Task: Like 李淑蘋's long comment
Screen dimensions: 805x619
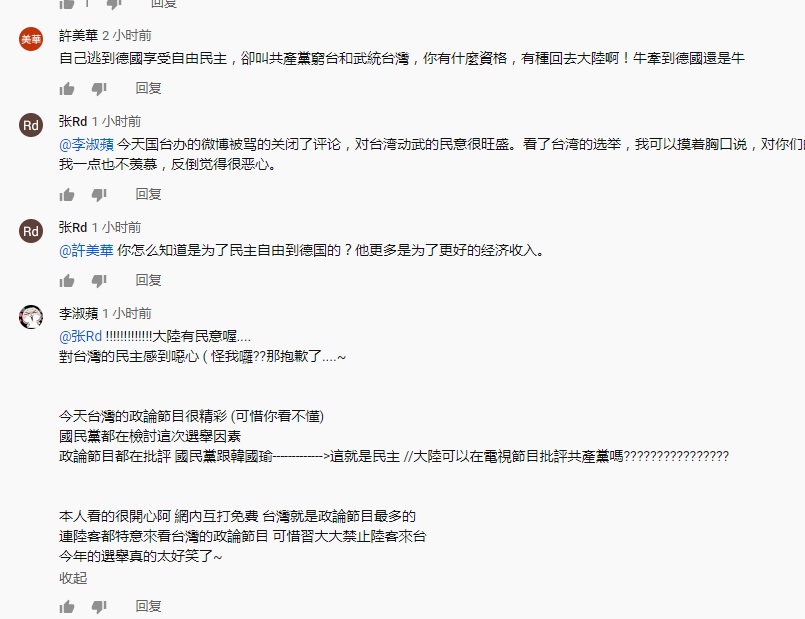Action: [x=67, y=607]
